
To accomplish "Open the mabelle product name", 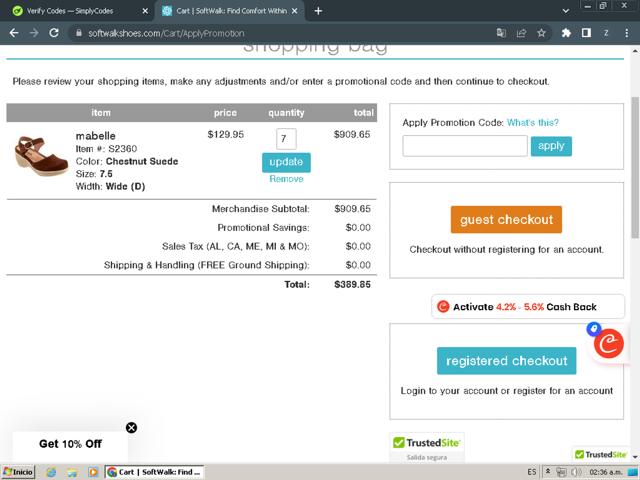I will [96, 136].
